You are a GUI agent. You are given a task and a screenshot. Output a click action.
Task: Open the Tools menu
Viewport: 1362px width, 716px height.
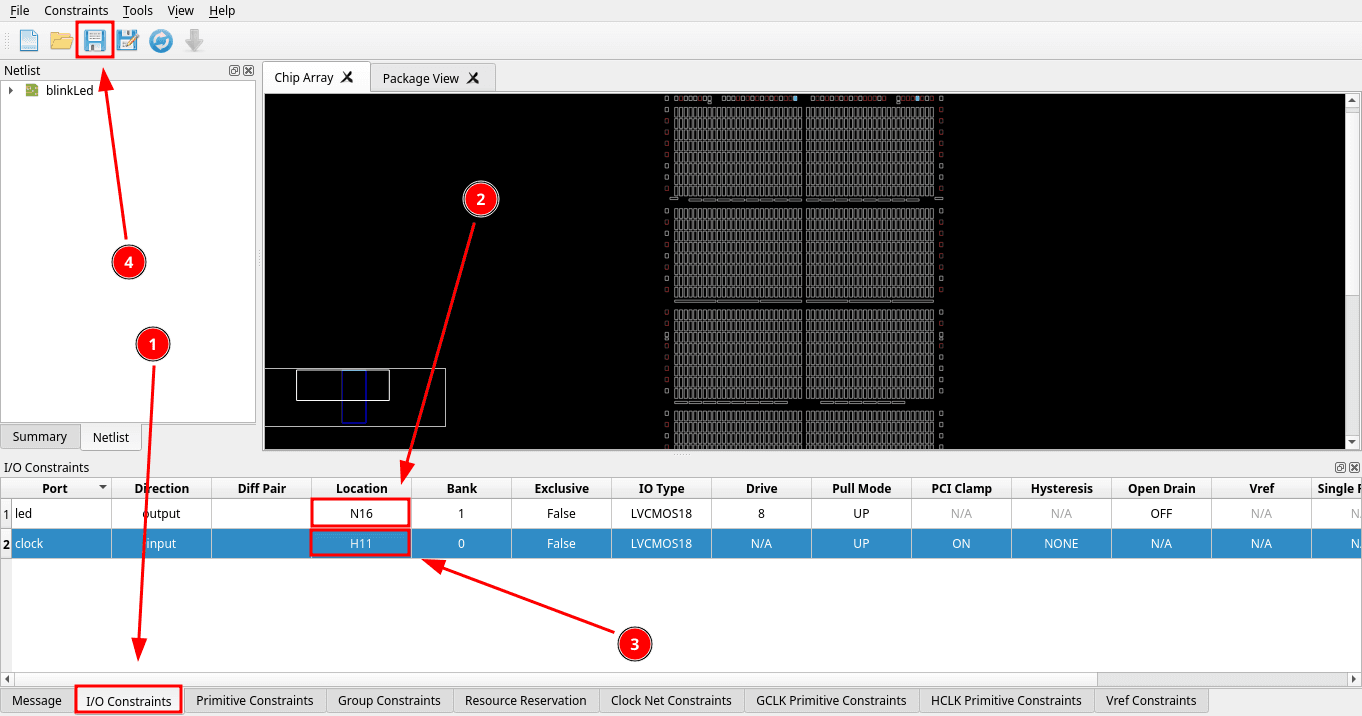[x=138, y=10]
